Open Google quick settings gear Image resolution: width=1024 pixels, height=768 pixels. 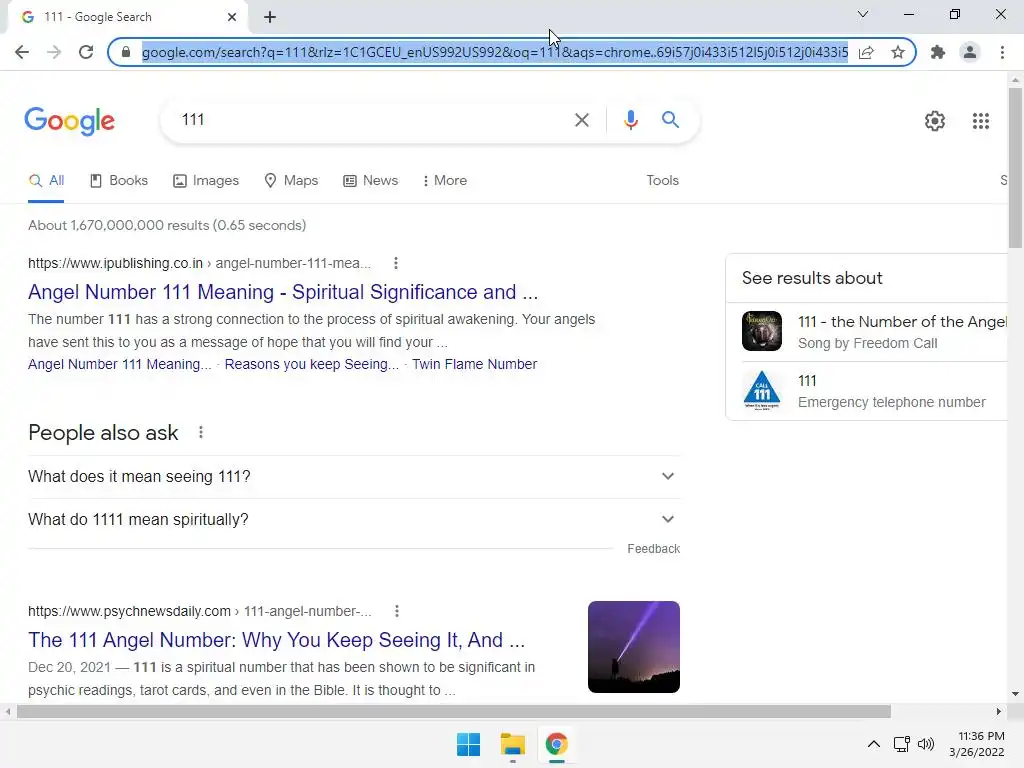click(935, 121)
